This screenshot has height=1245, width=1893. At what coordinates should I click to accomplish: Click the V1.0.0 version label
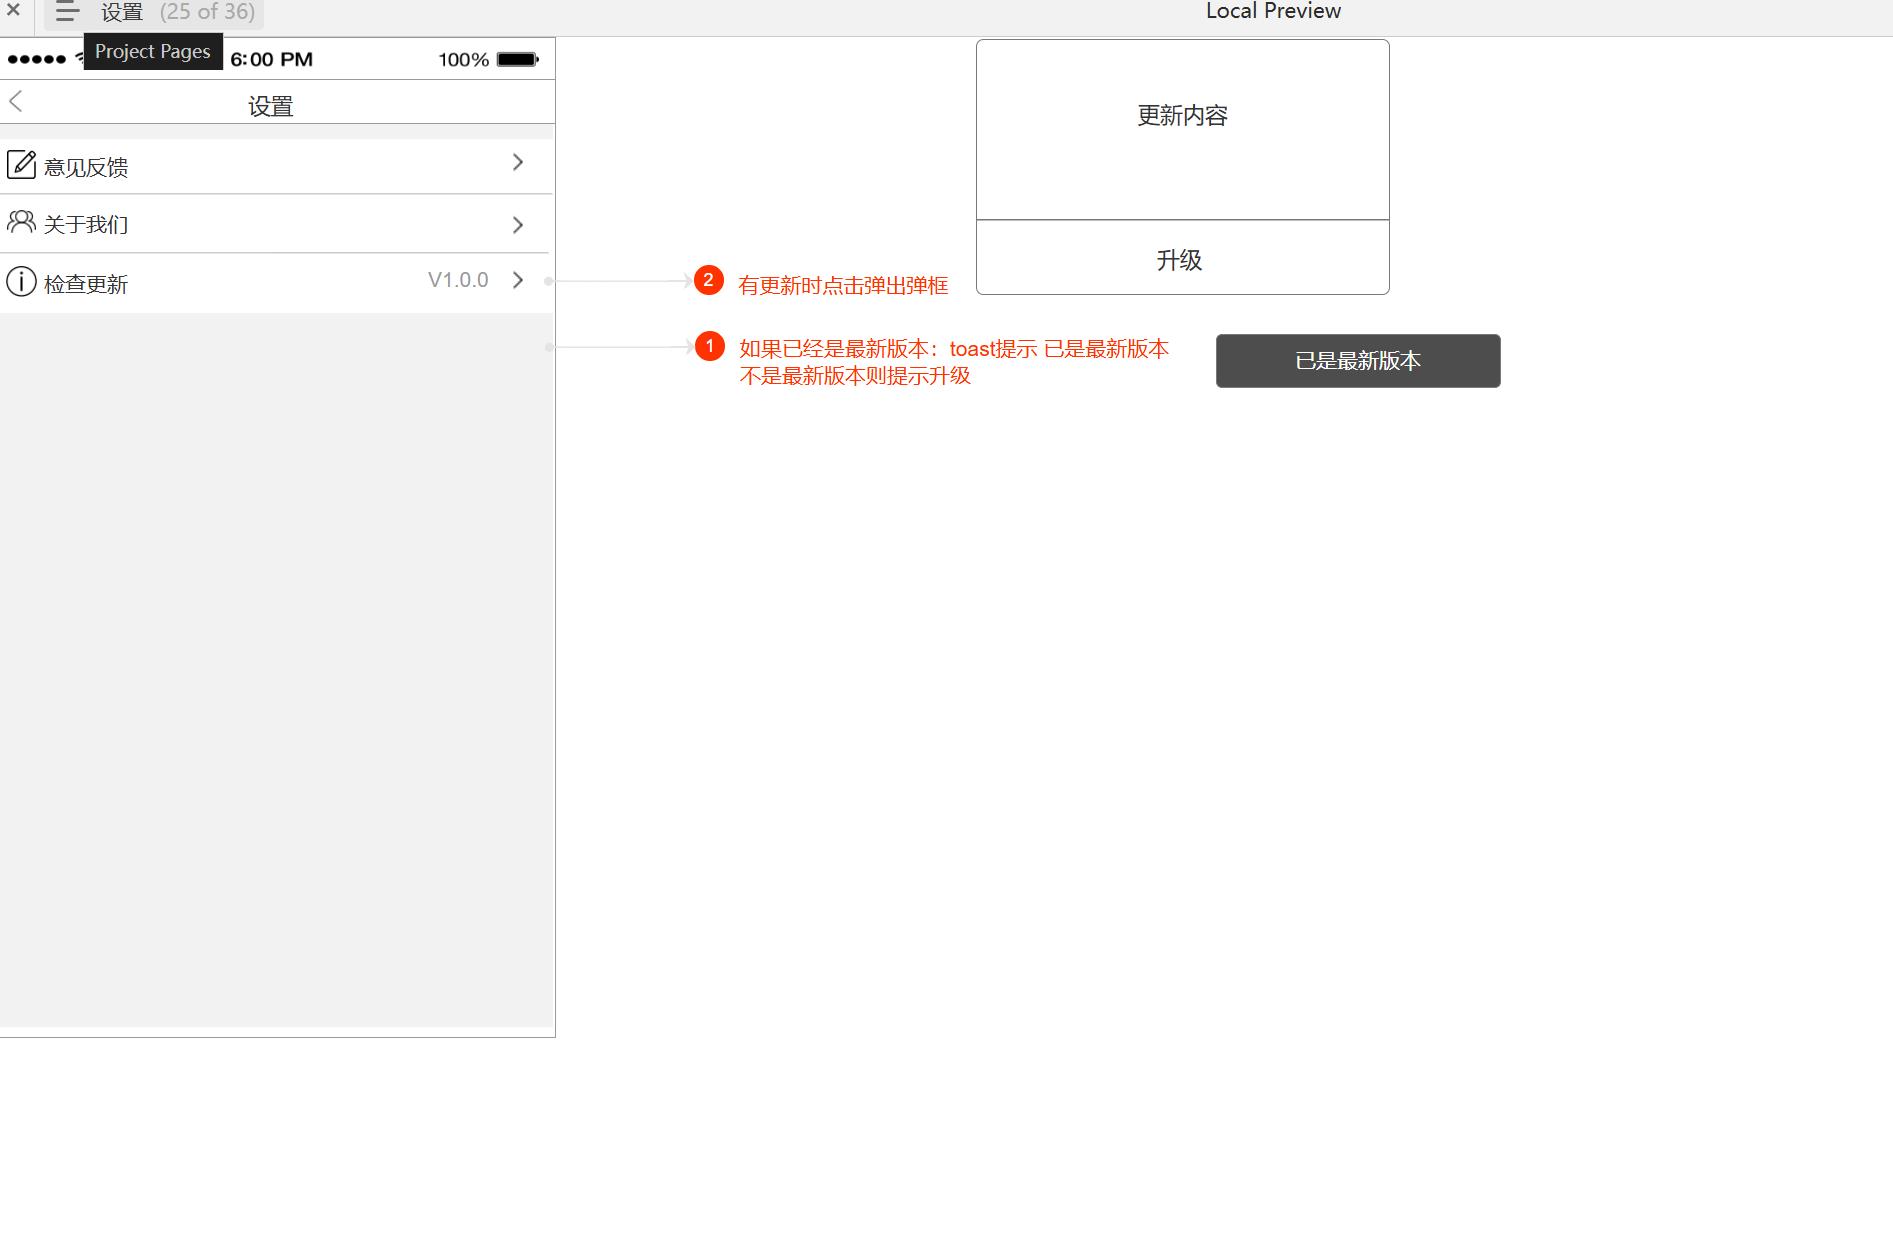click(458, 280)
